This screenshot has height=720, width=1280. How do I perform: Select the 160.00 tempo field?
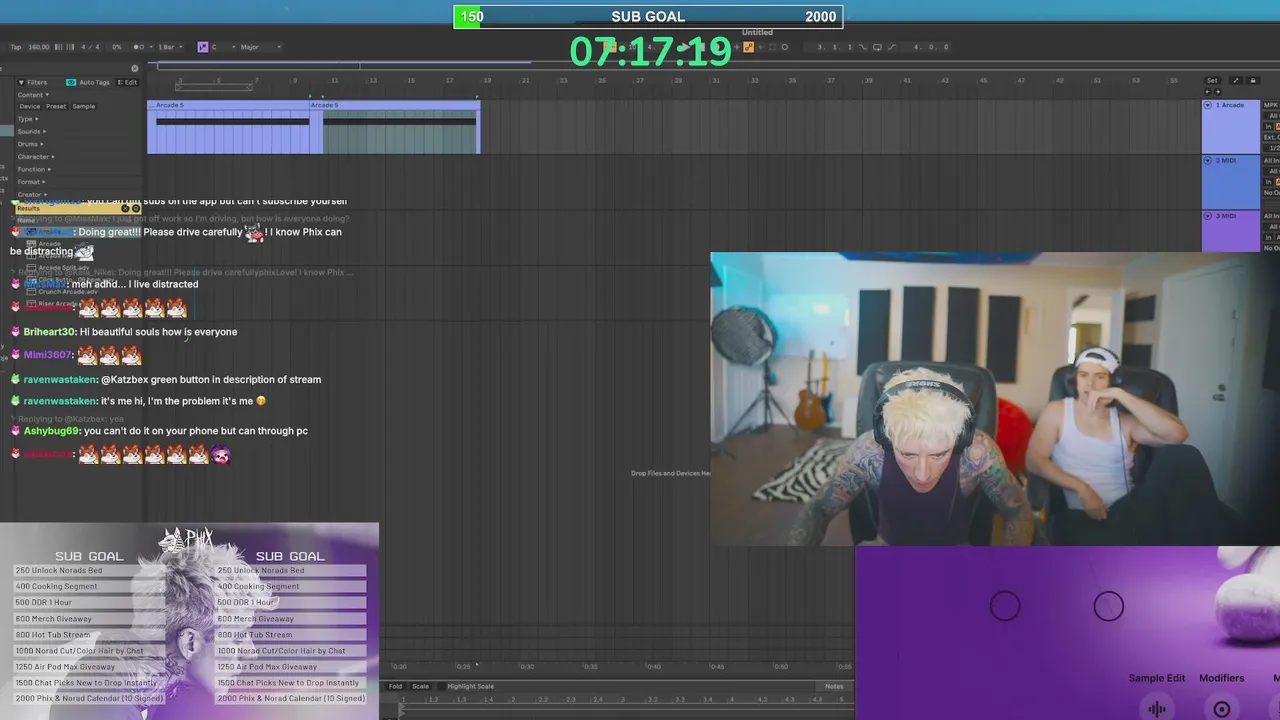point(39,47)
